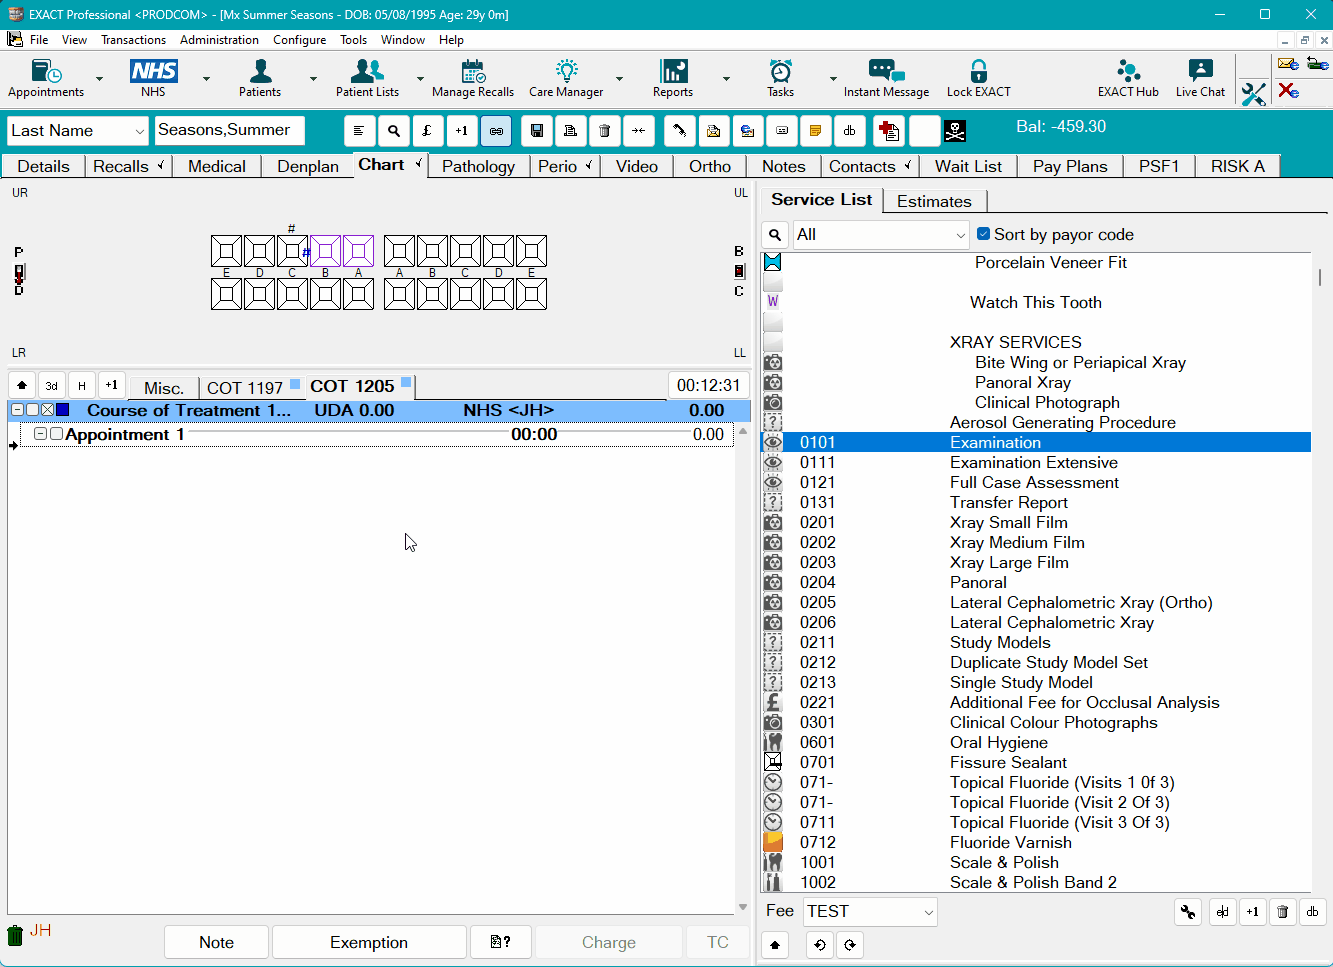Click the blue indicator on COT 1197 tab
The image size is (1333, 967).
click(x=294, y=383)
